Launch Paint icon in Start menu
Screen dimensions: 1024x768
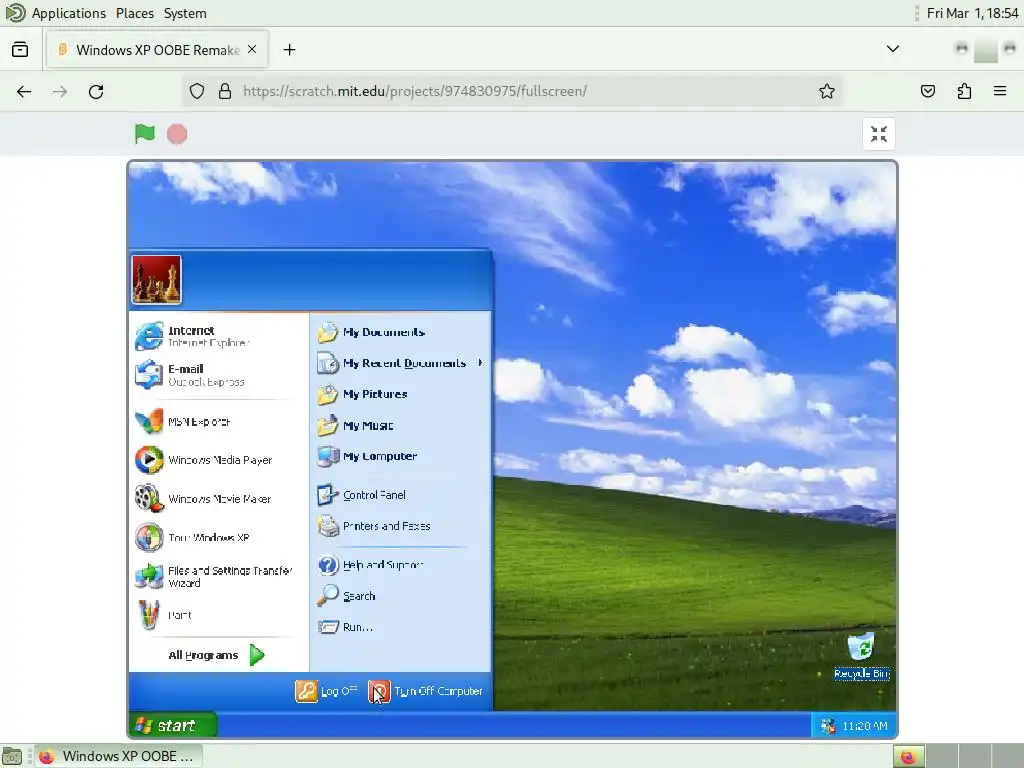[149, 615]
